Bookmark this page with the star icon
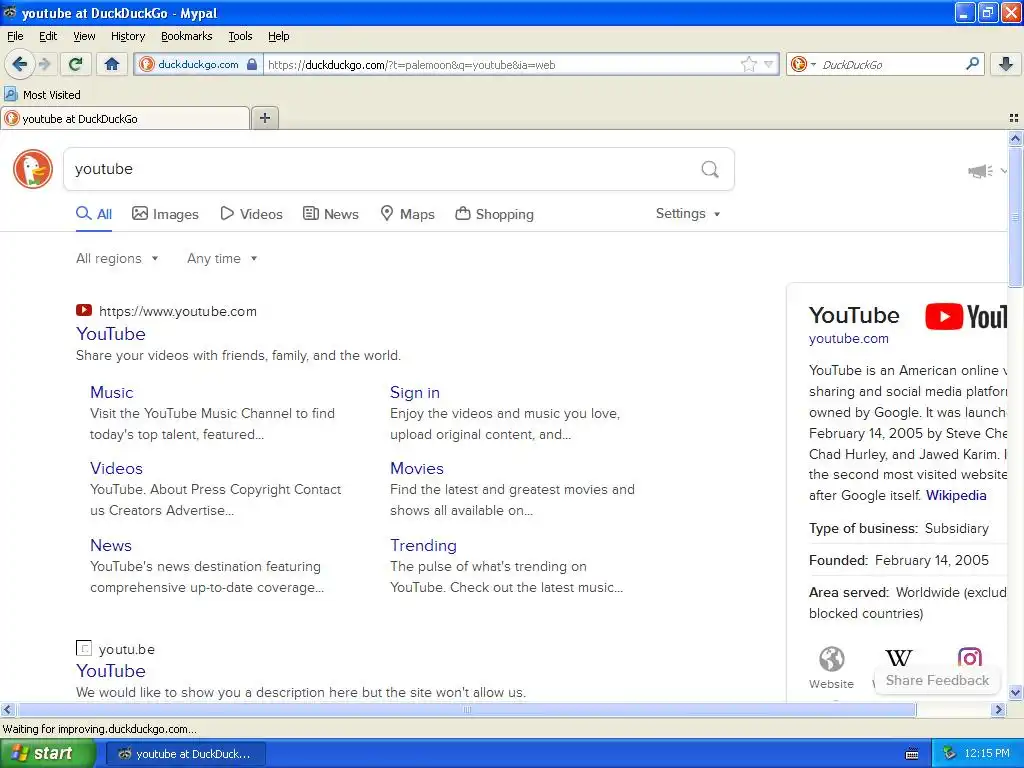Image resolution: width=1024 pixels, height=768 pixels. coord(748,64)
